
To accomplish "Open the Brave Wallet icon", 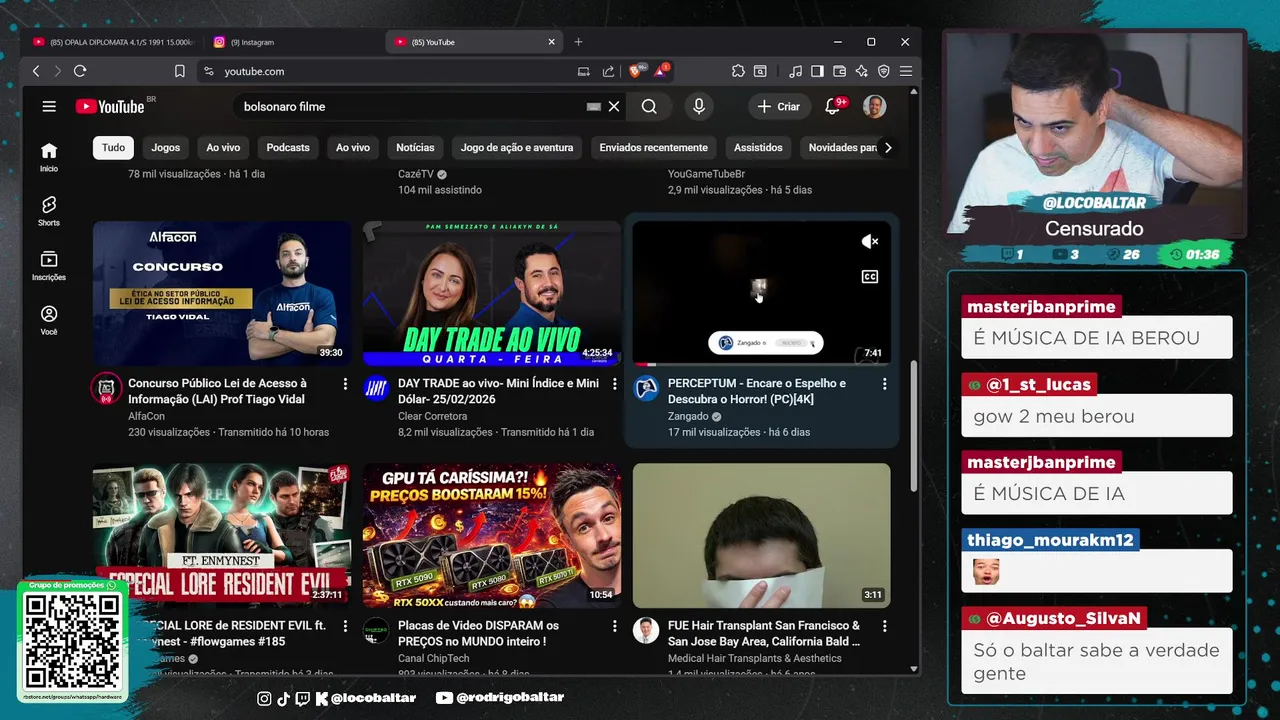I will pyautogui.click(x=839, y=71).
